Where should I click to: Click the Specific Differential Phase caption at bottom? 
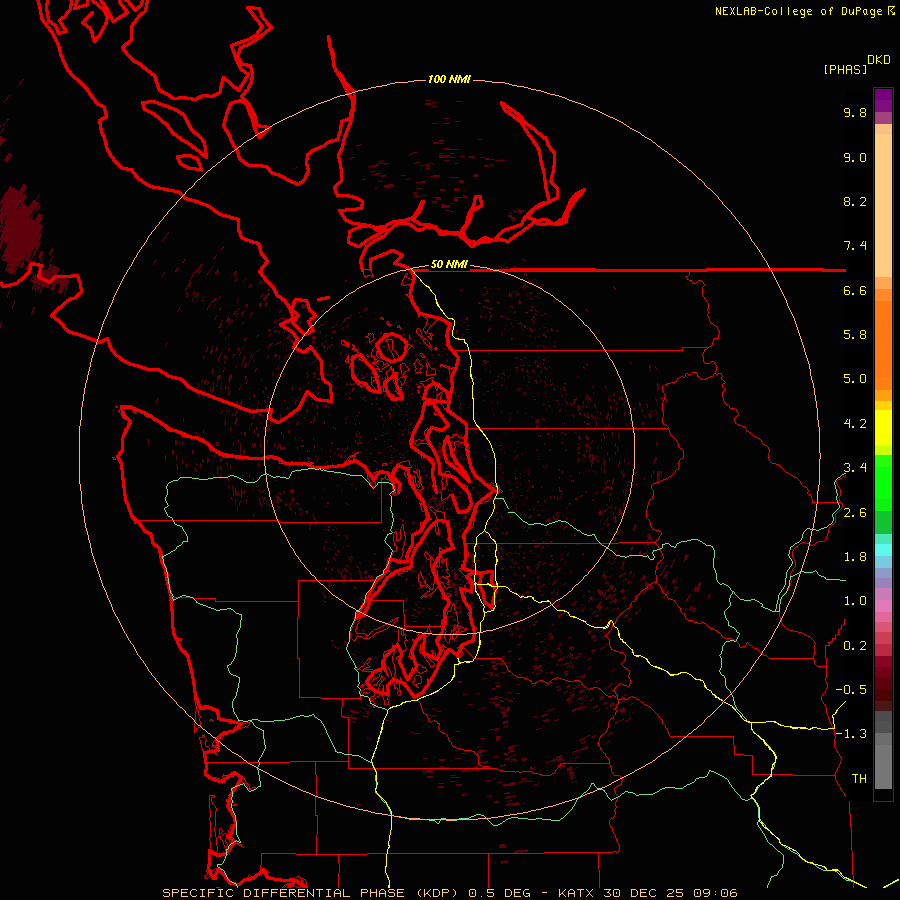pyautogui.click(x=449, y=893)
